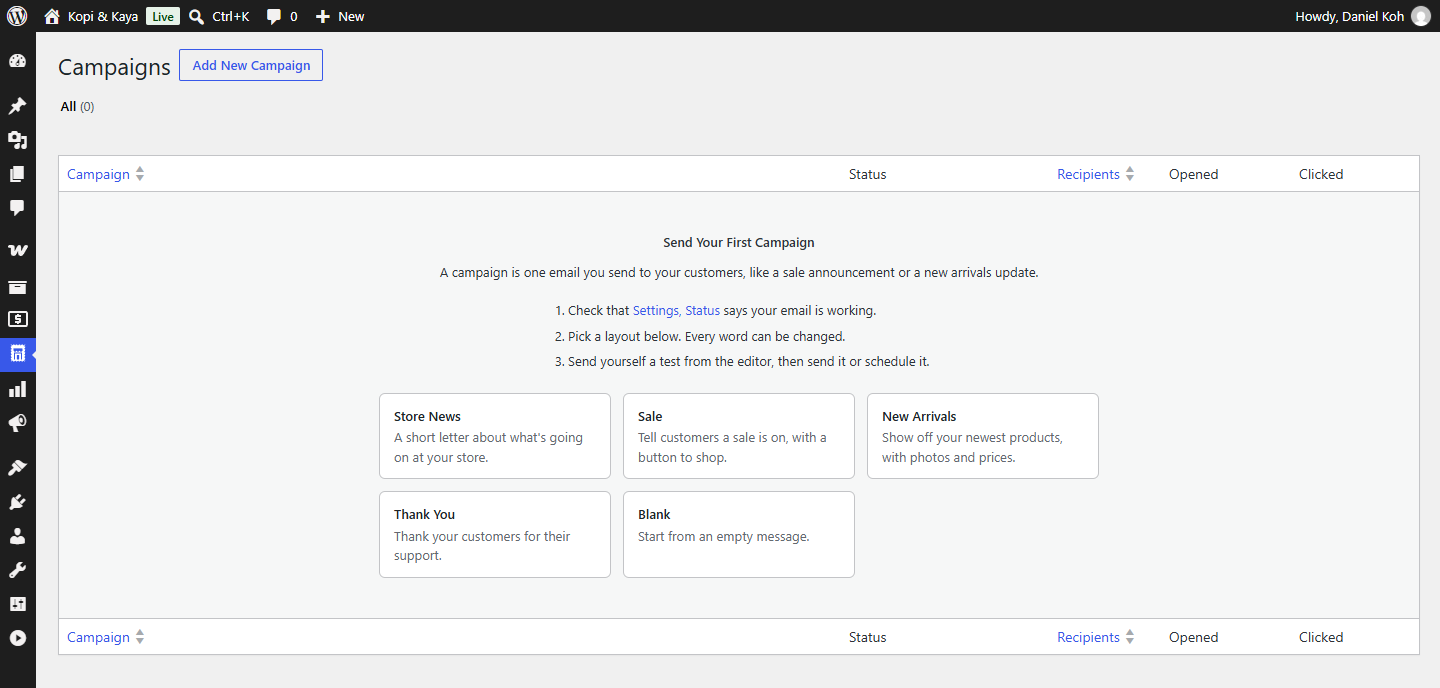Open the Howdy, Daniel Koh account menu

tap(1363, 16)
